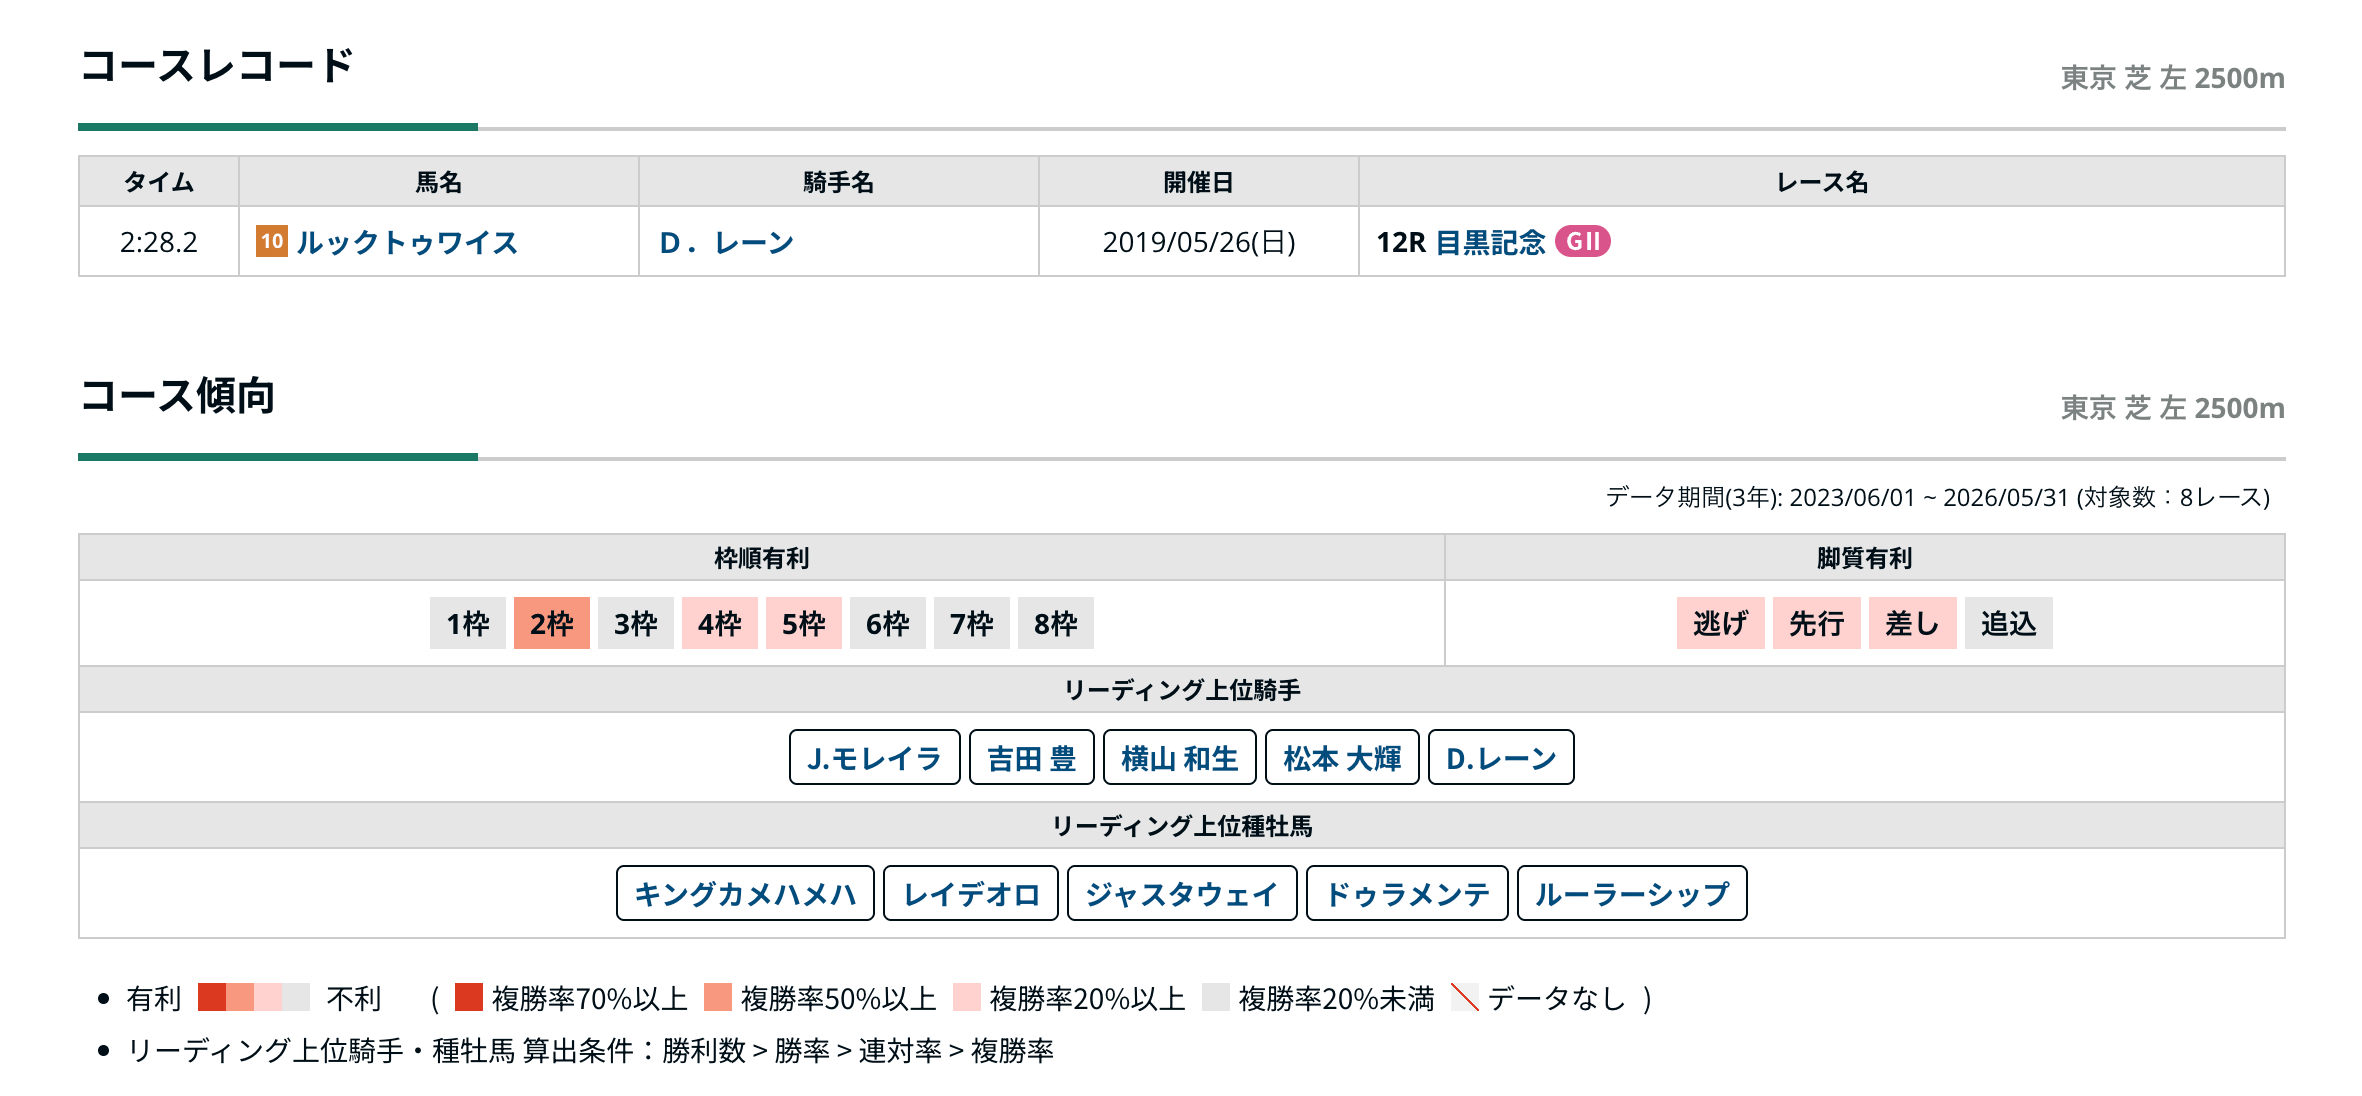
Task: Click the GII grade badge
Action: tap(1582, 241)
